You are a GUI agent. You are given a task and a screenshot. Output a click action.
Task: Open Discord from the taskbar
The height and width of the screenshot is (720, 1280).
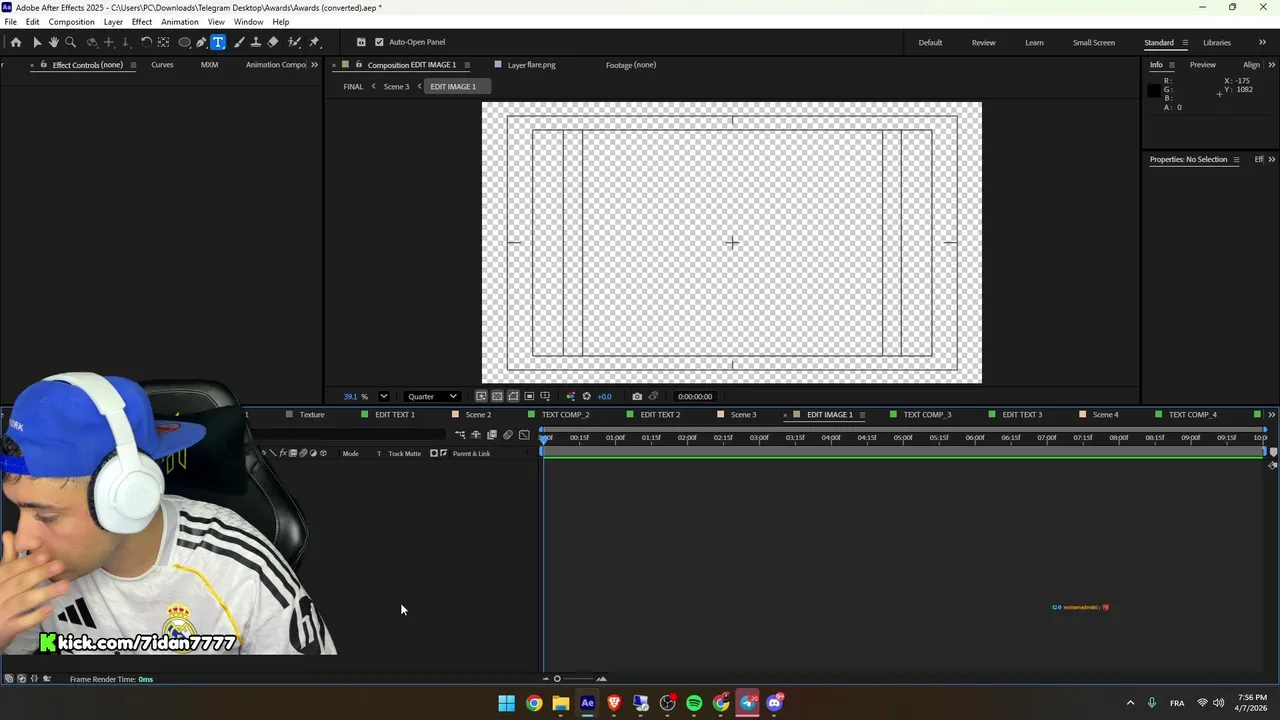click(774, 703)
